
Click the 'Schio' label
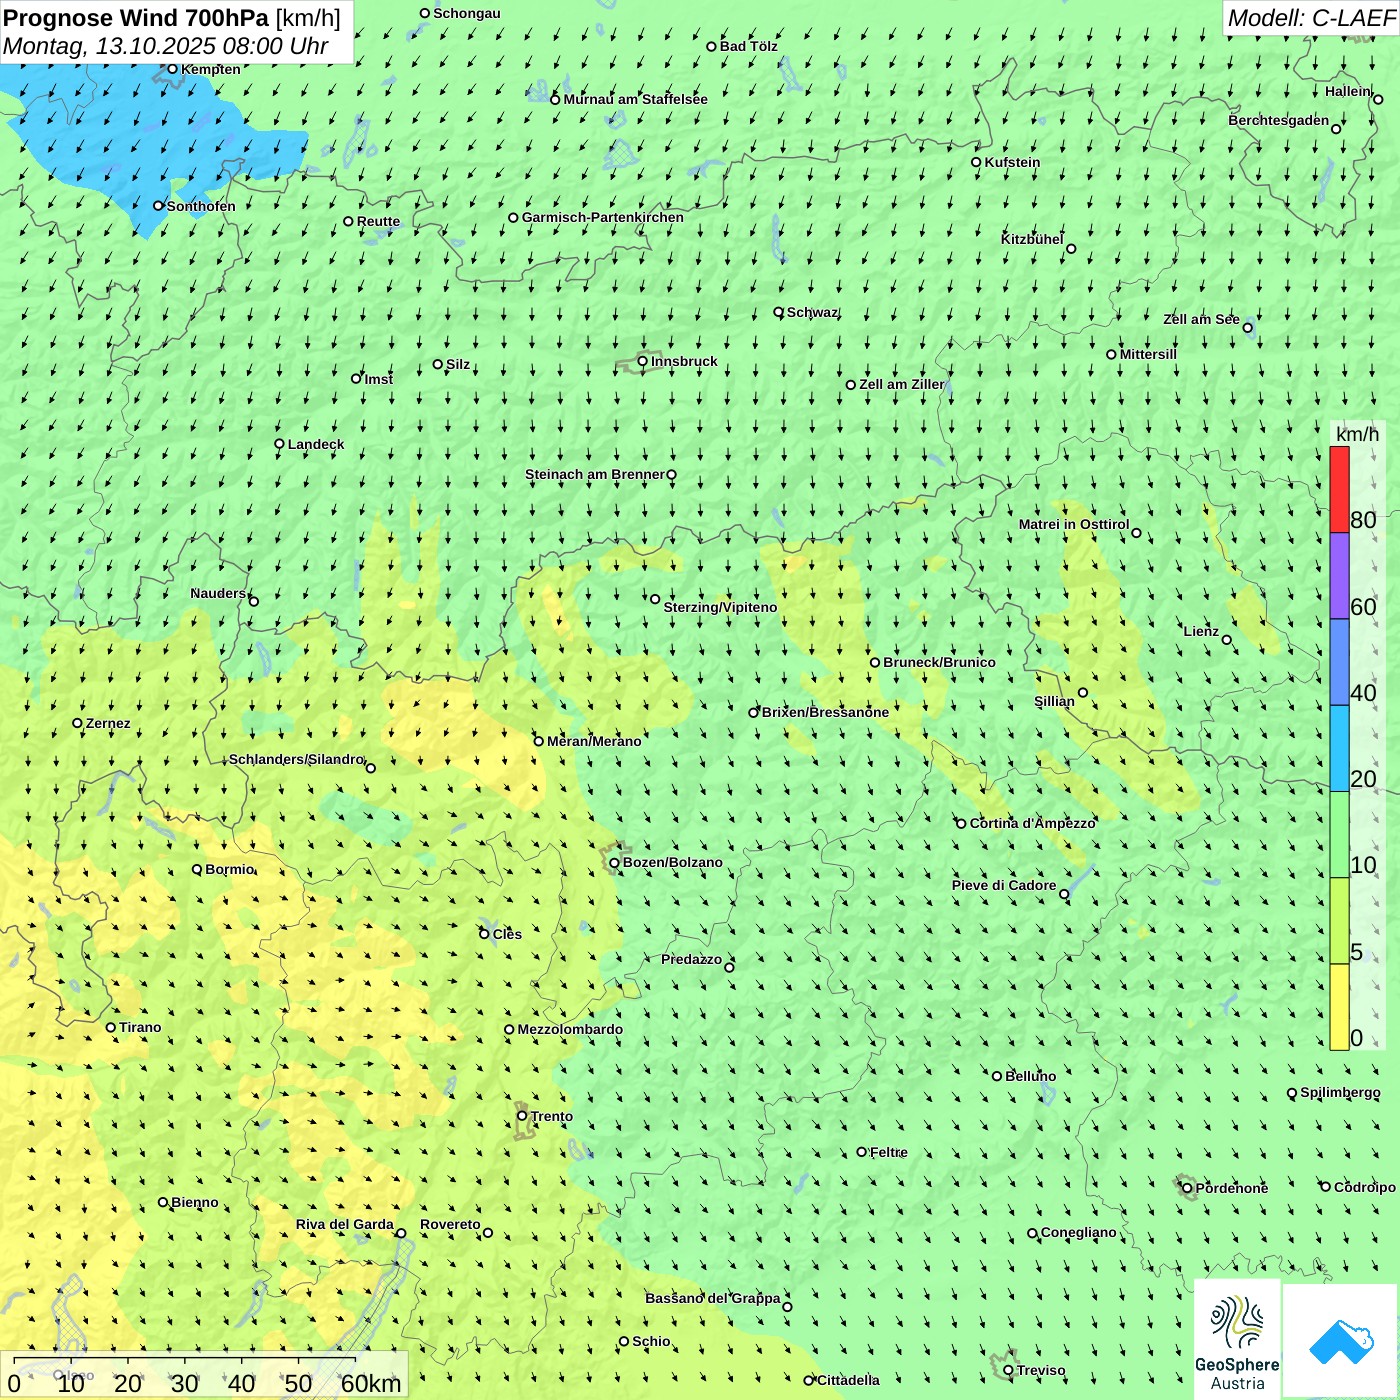651,1341
